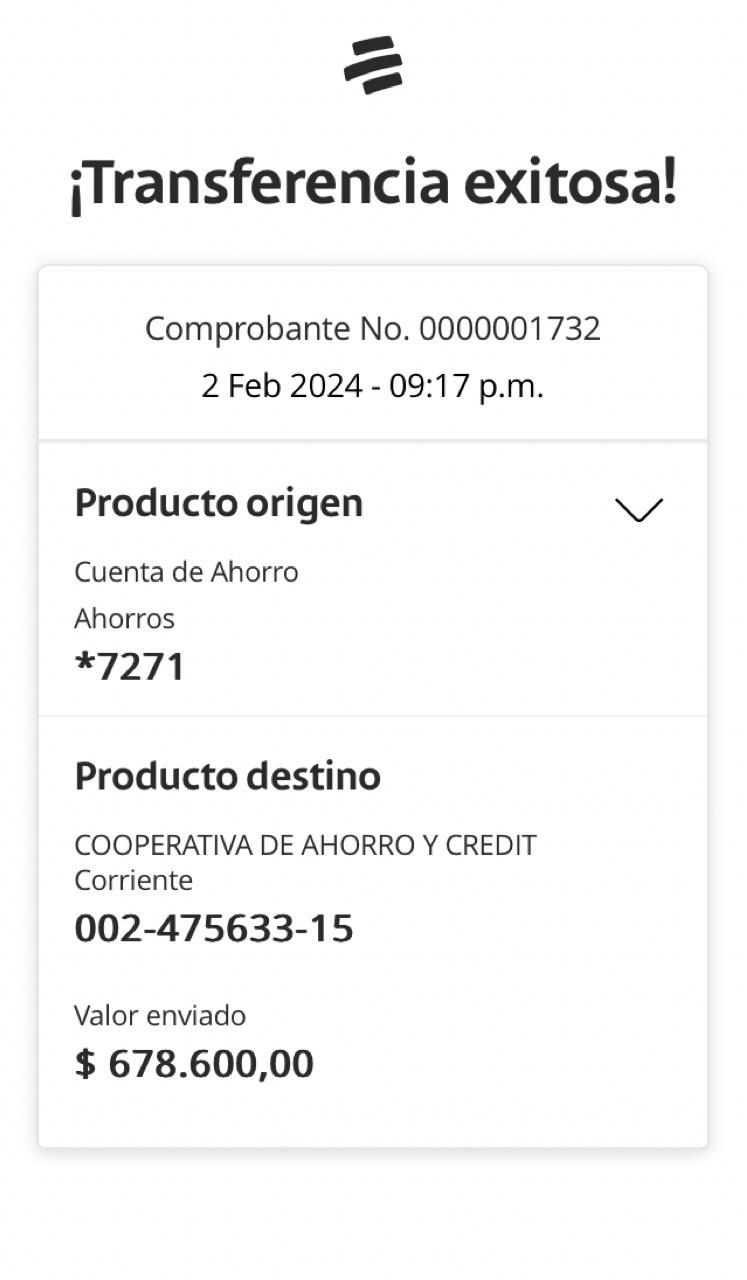Click the Valor enviado label
Viewport: 747px width, 1280px height.
[x=160, y=1016]
